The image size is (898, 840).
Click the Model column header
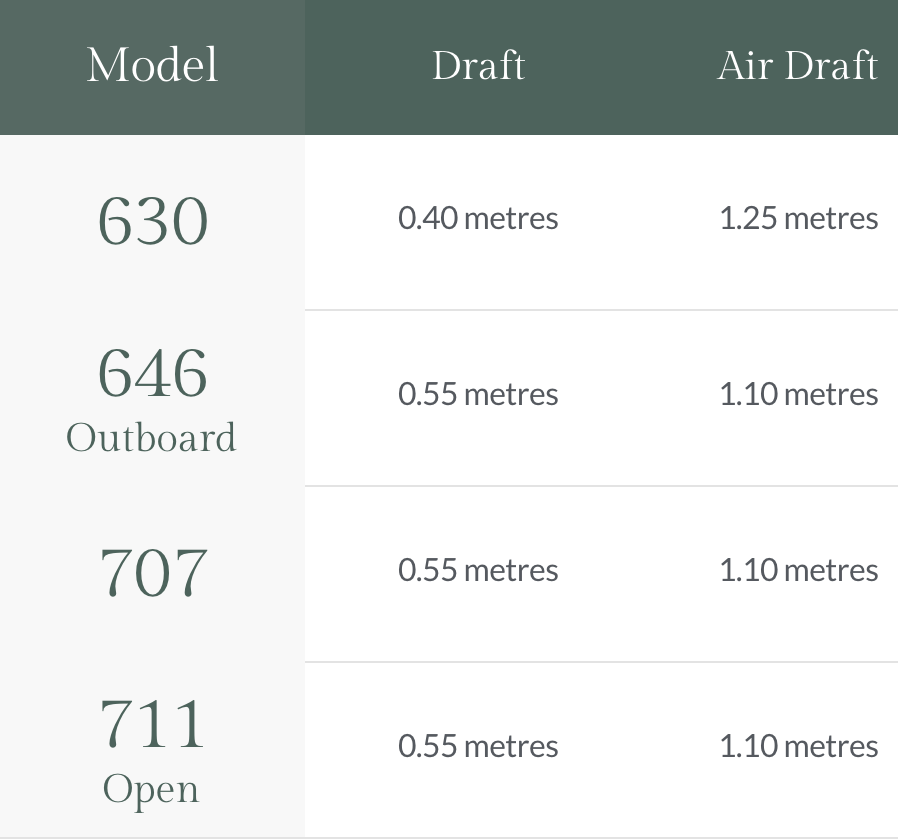(x=152, y=66)
